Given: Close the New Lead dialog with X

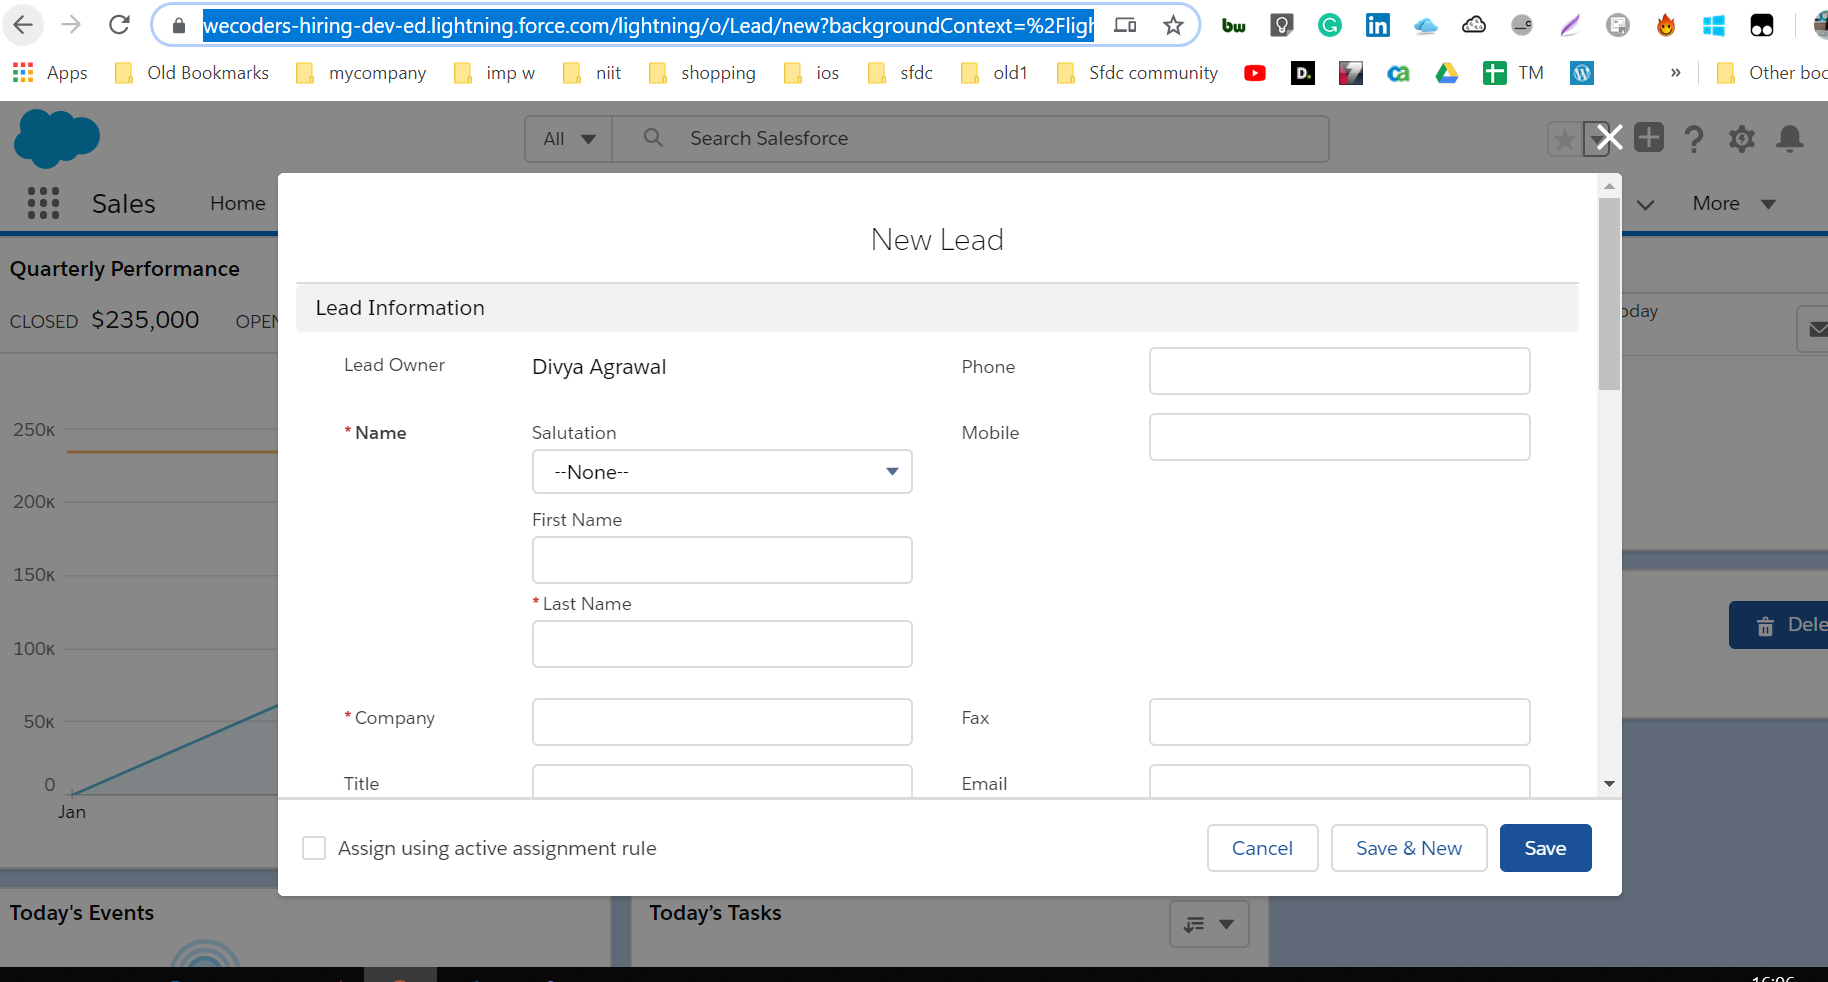Looking at the screenshot, I should tap(1609, 137).
